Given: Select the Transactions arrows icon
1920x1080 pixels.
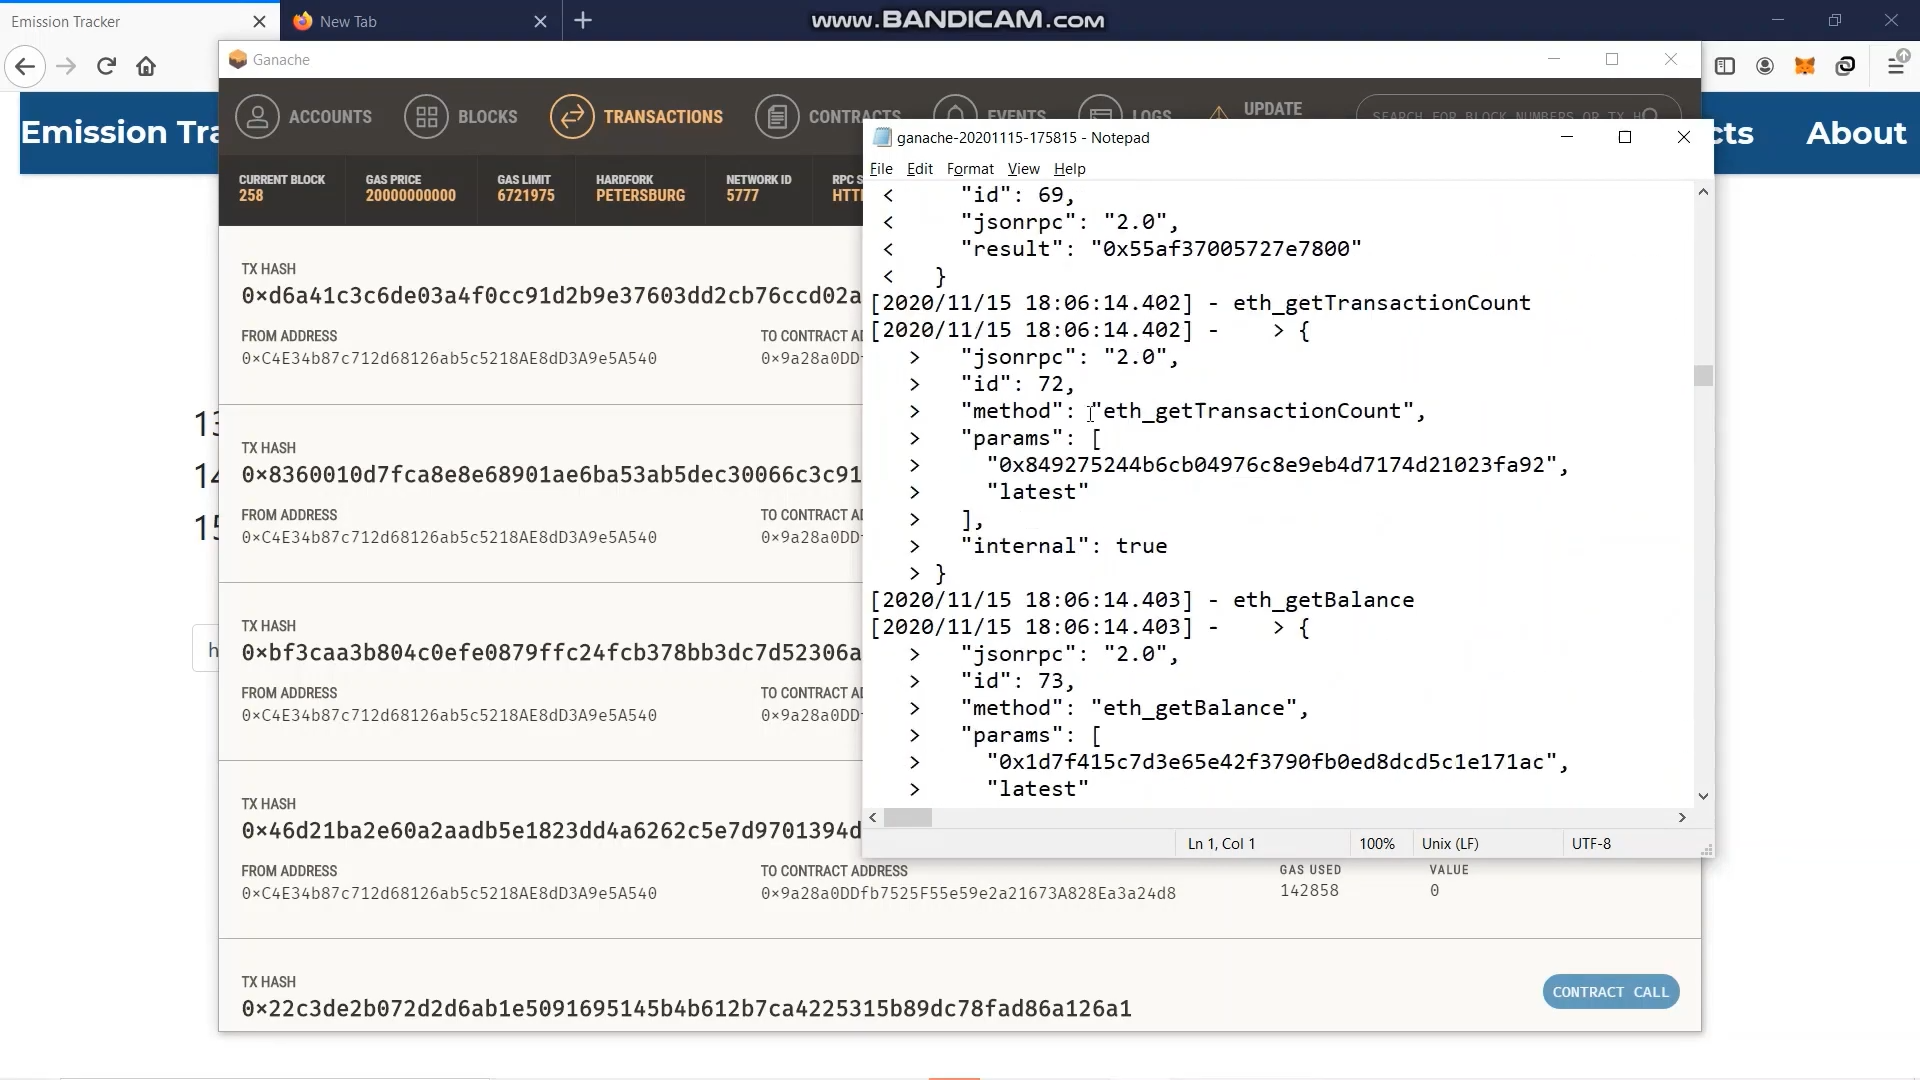Looking at the screenshot, I should coord(572,117).
